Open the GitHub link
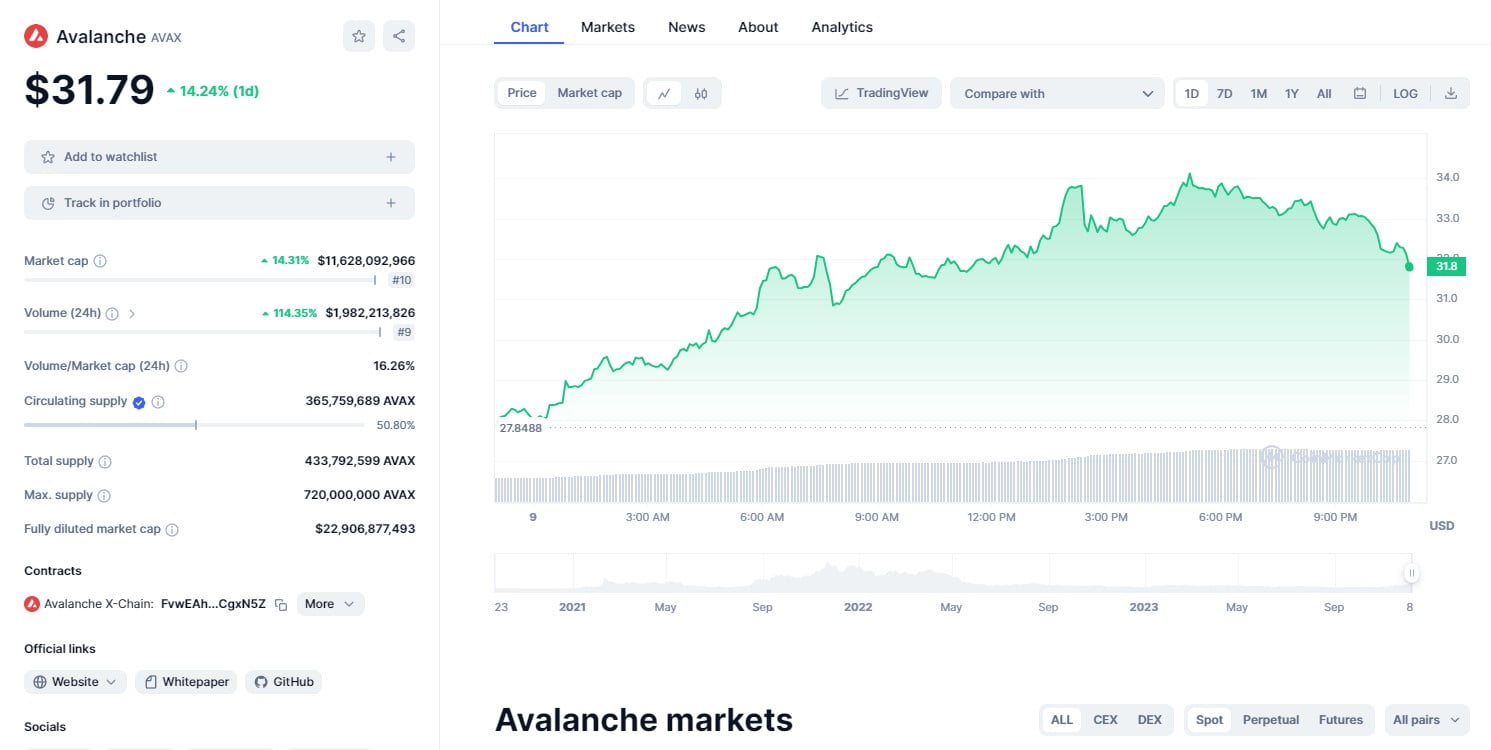This screenshot has height=750, width=1491. coord(283,682)
